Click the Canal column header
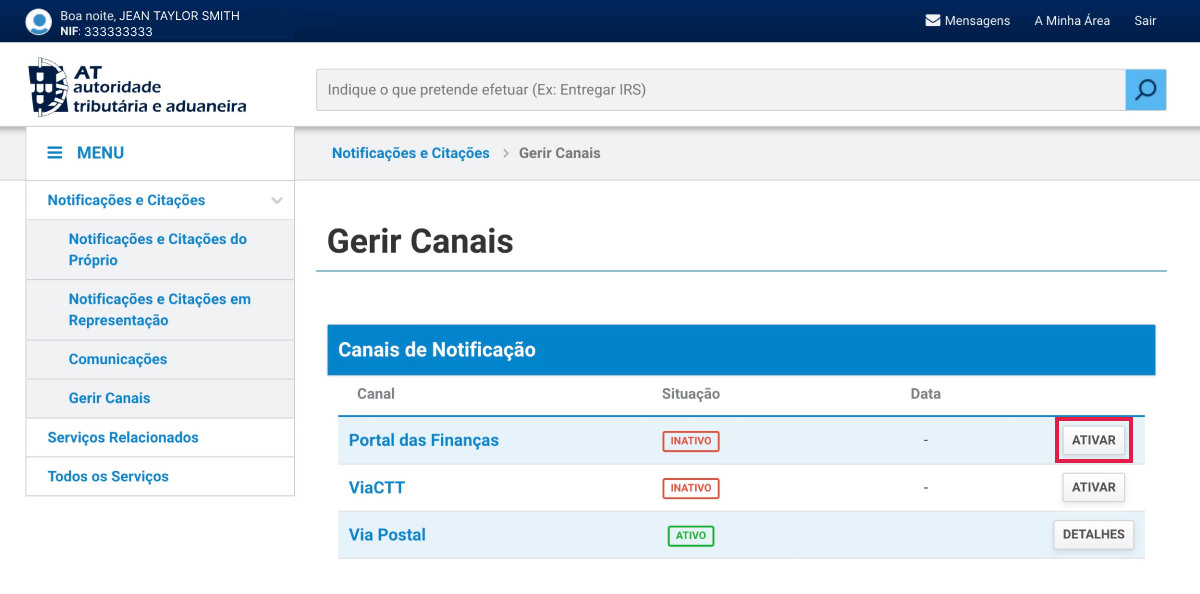Viewport: 1200px width, 594px height. 376,394
